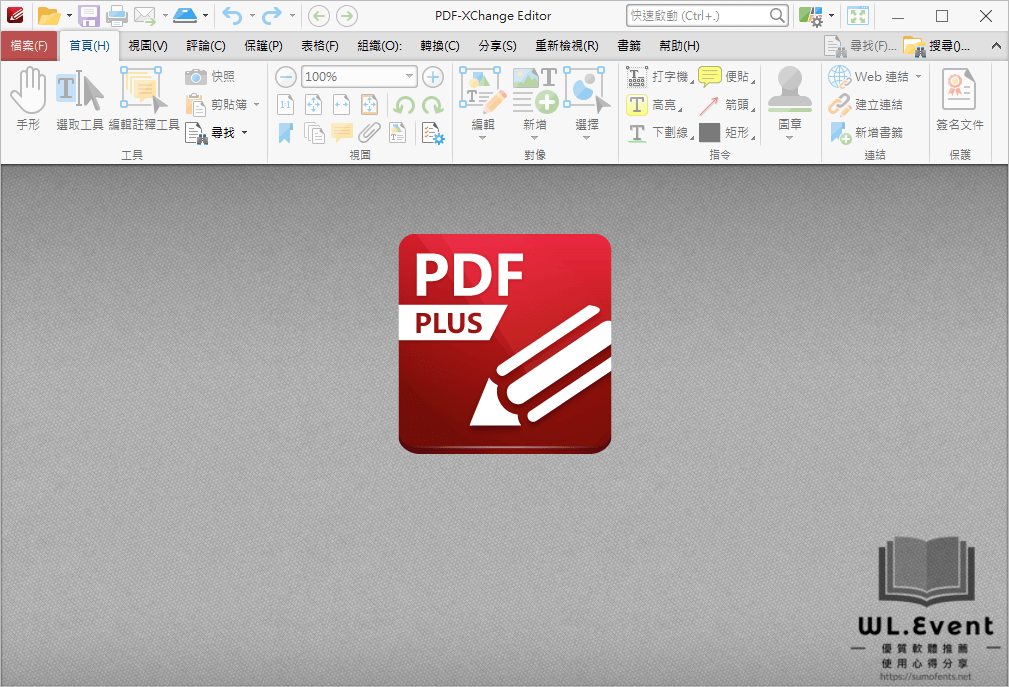1009x687 pixels.
Task: Select the Rectangle (矩形) tool
Action: (727, 133)
